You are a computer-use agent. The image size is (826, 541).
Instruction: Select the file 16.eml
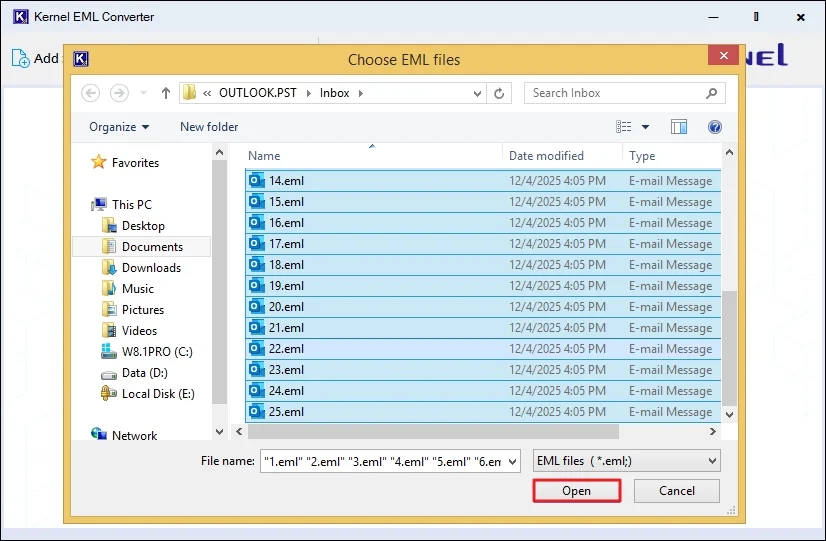pyautogui.click(x=483, y=223)
